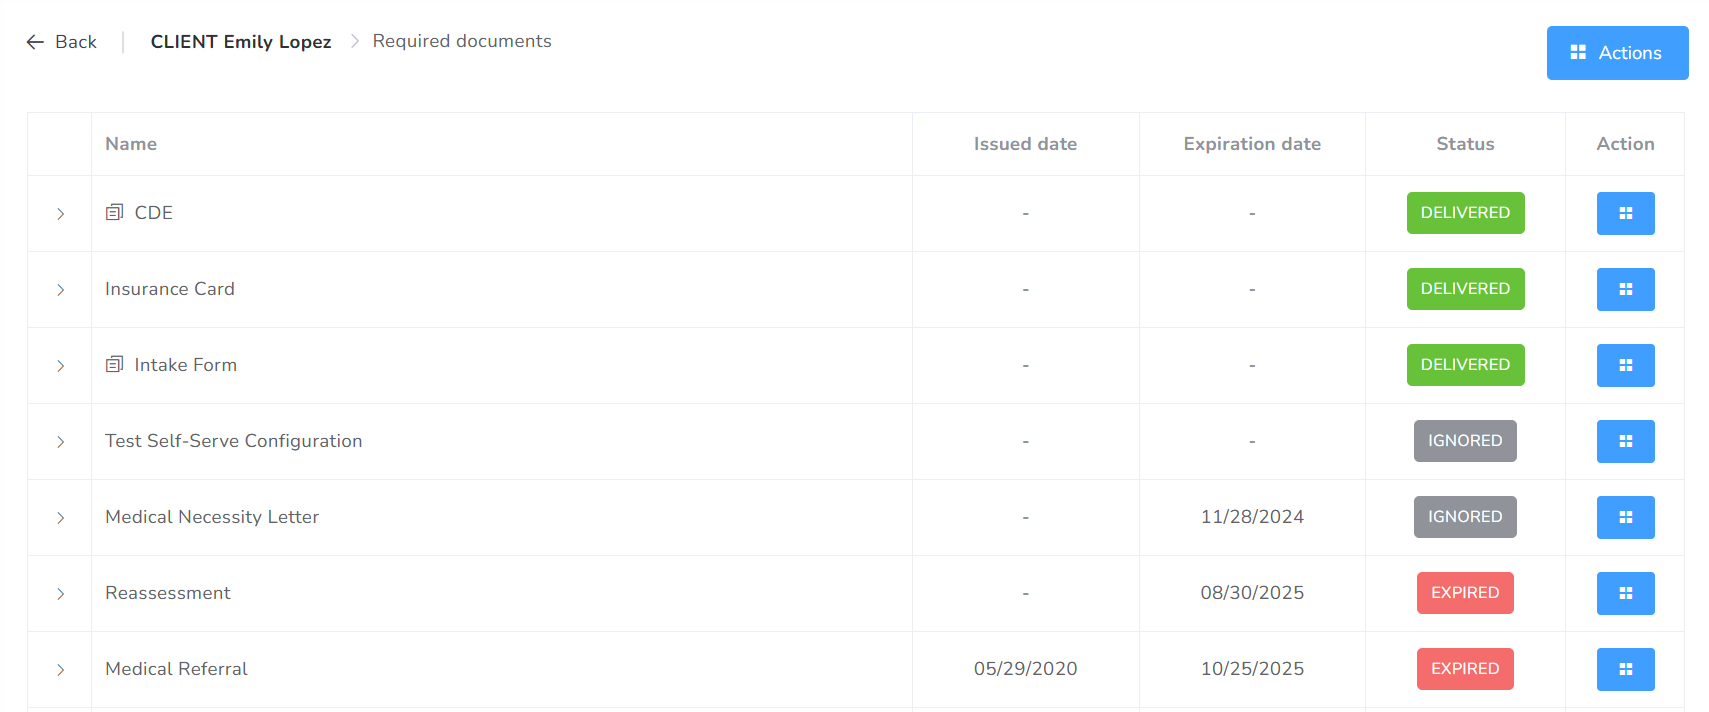Open action menu for Medical Referral row

tap(1625, 669)
